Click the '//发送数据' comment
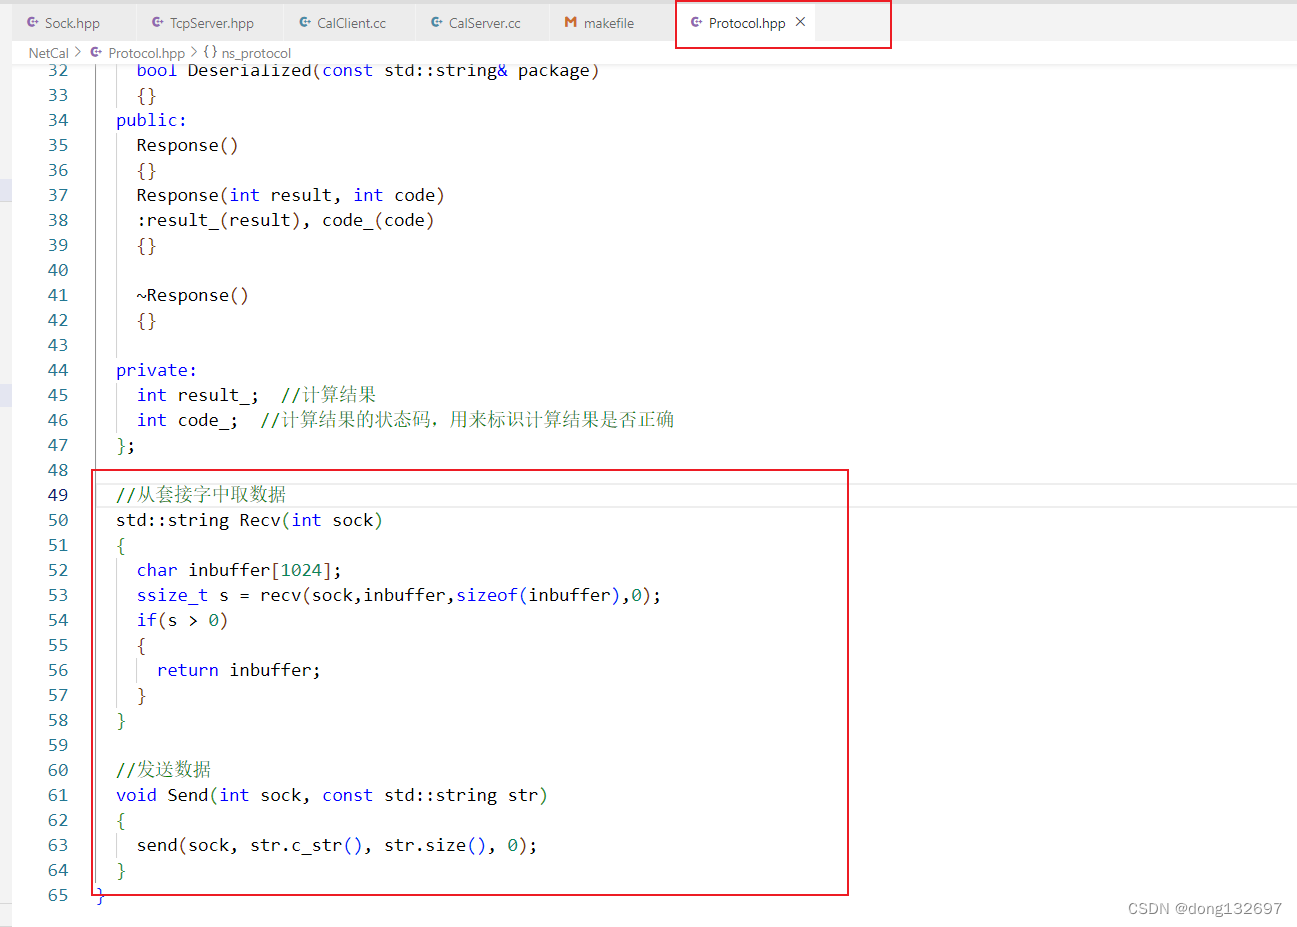The width and height of the screenshot is (1297, 927). tap(163, 769)
